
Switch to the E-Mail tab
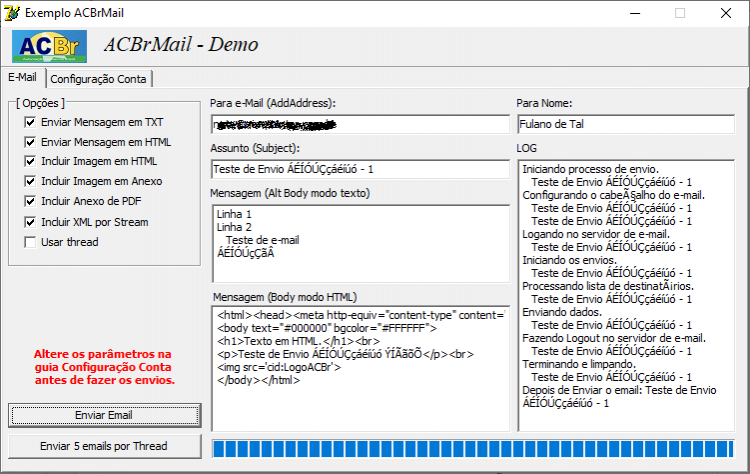(22, 77)
